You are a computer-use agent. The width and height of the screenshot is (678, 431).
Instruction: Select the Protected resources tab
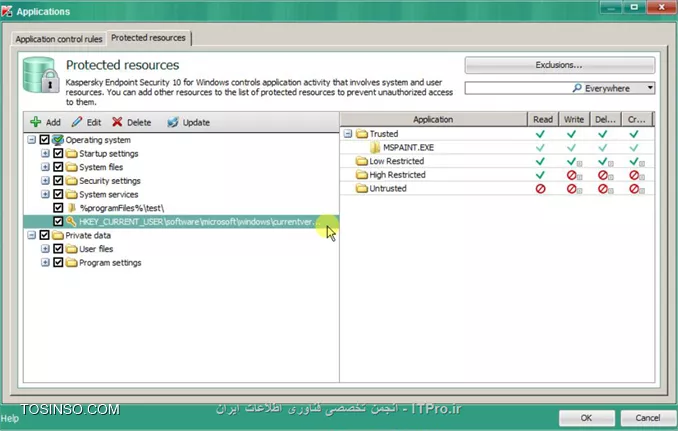pos(148,38)
